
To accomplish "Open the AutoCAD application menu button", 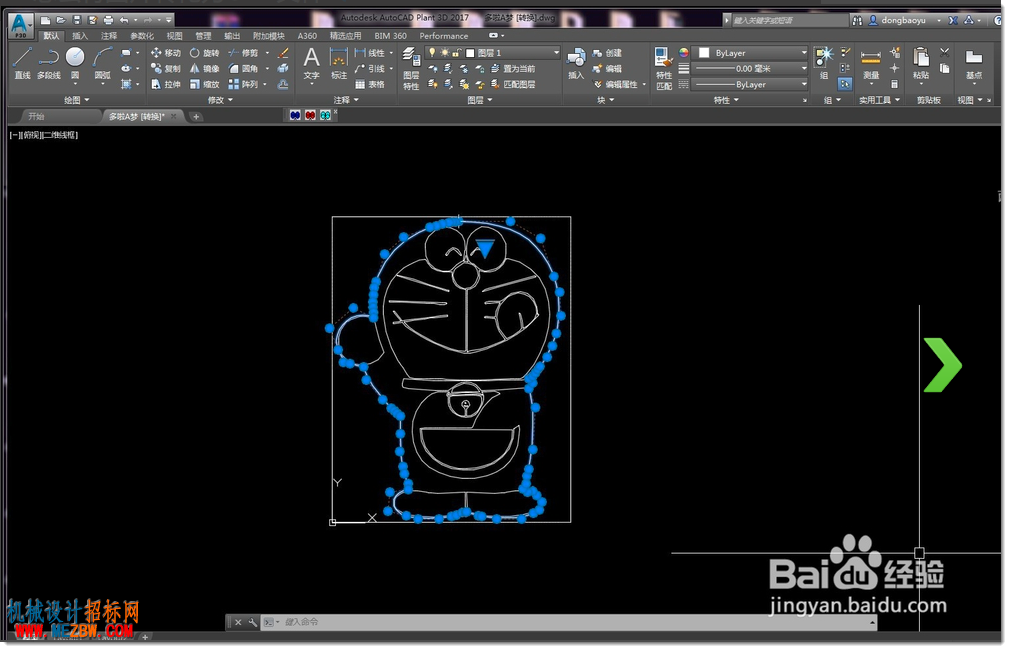I will (20, 25).
